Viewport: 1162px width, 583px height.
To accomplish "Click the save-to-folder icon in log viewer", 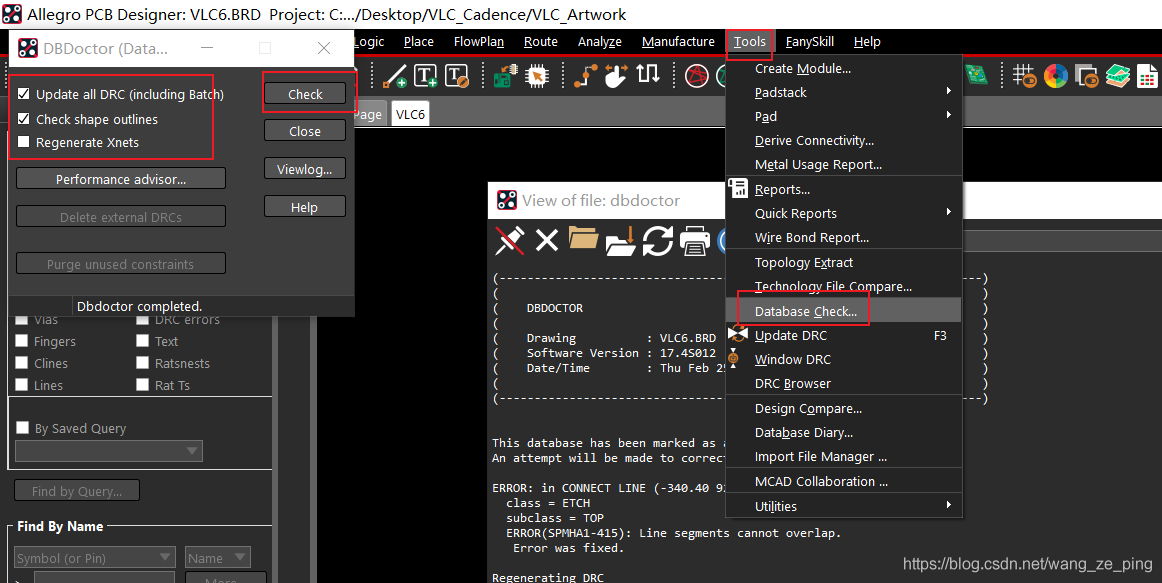I will click(x=620, y=241).
